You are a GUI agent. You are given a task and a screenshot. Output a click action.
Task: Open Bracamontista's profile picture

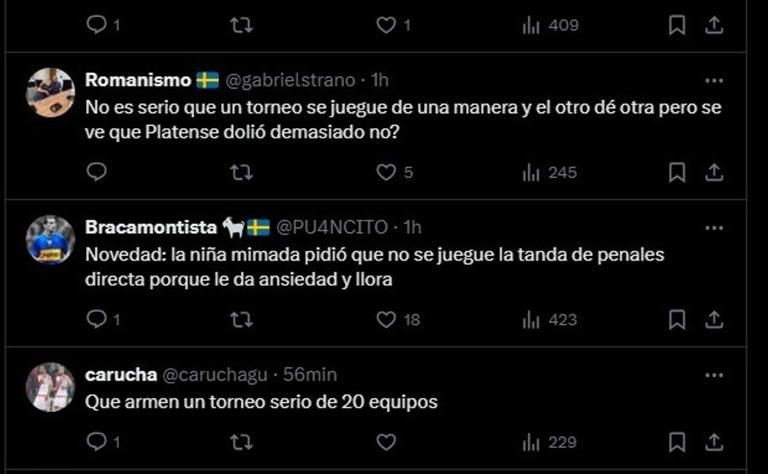49,240
